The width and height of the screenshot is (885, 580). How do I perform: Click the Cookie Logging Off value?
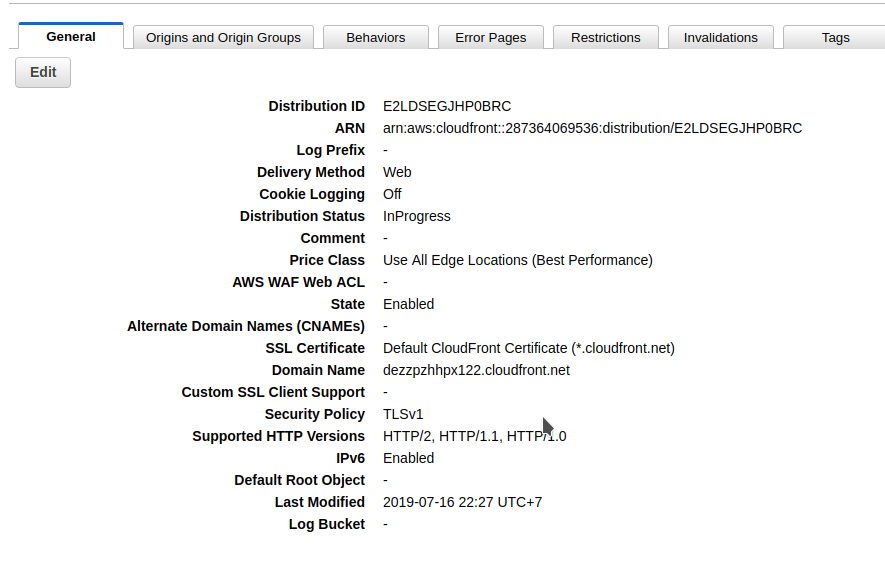(x=392, y=194)
